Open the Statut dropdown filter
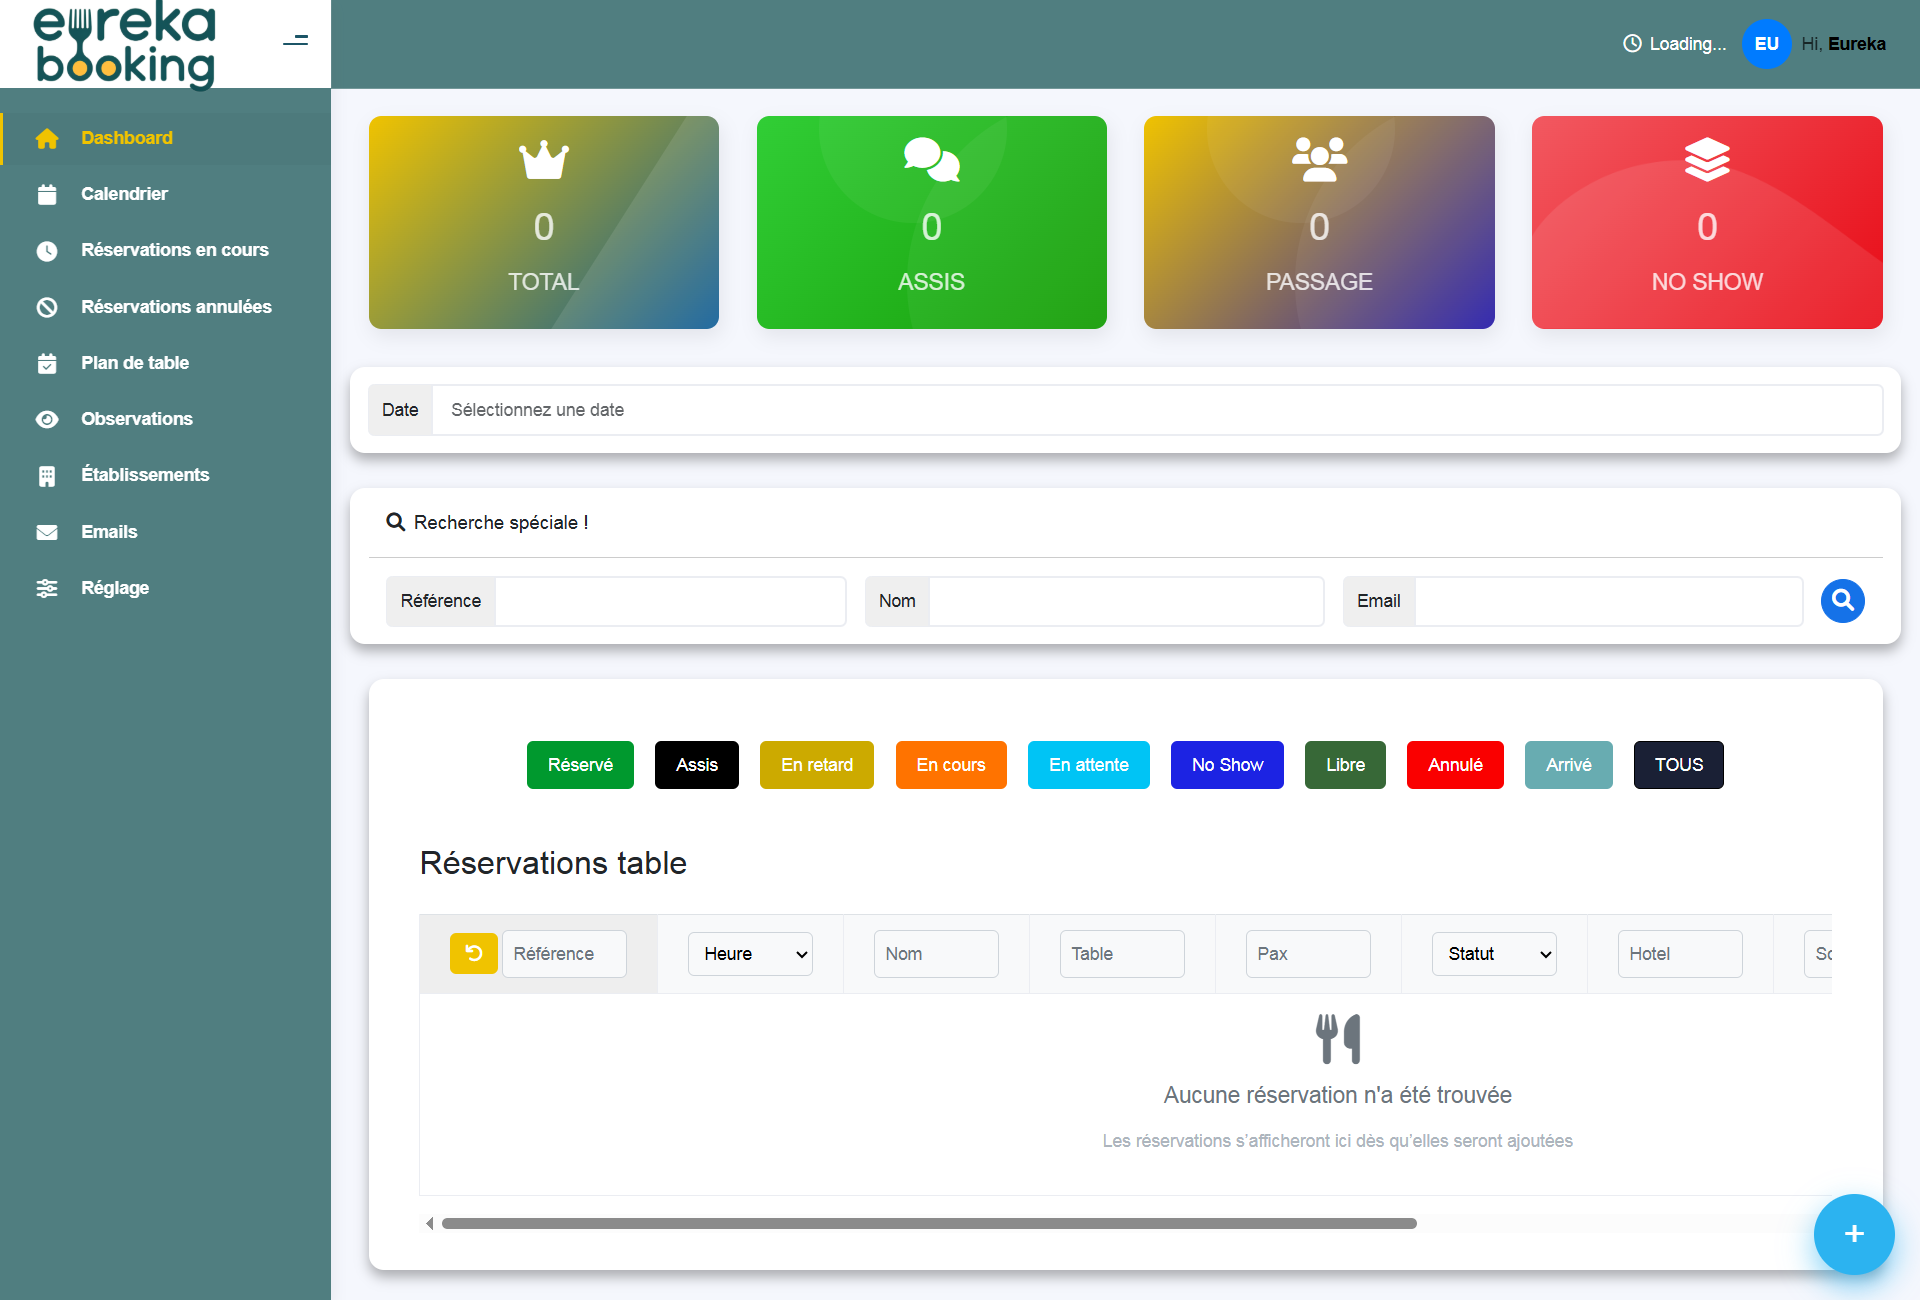This screenshot has height=1300, width=1920. [1494, 954]
